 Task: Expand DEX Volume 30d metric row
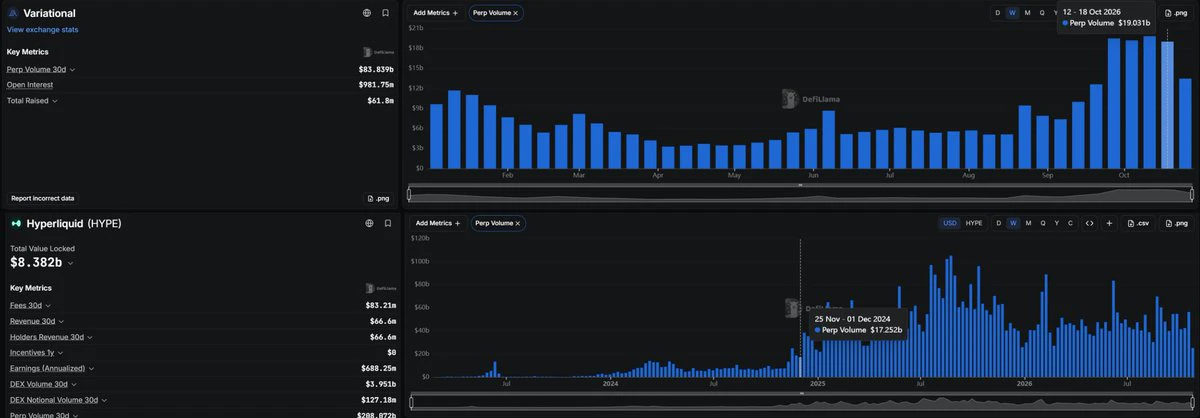coord(76,384)
